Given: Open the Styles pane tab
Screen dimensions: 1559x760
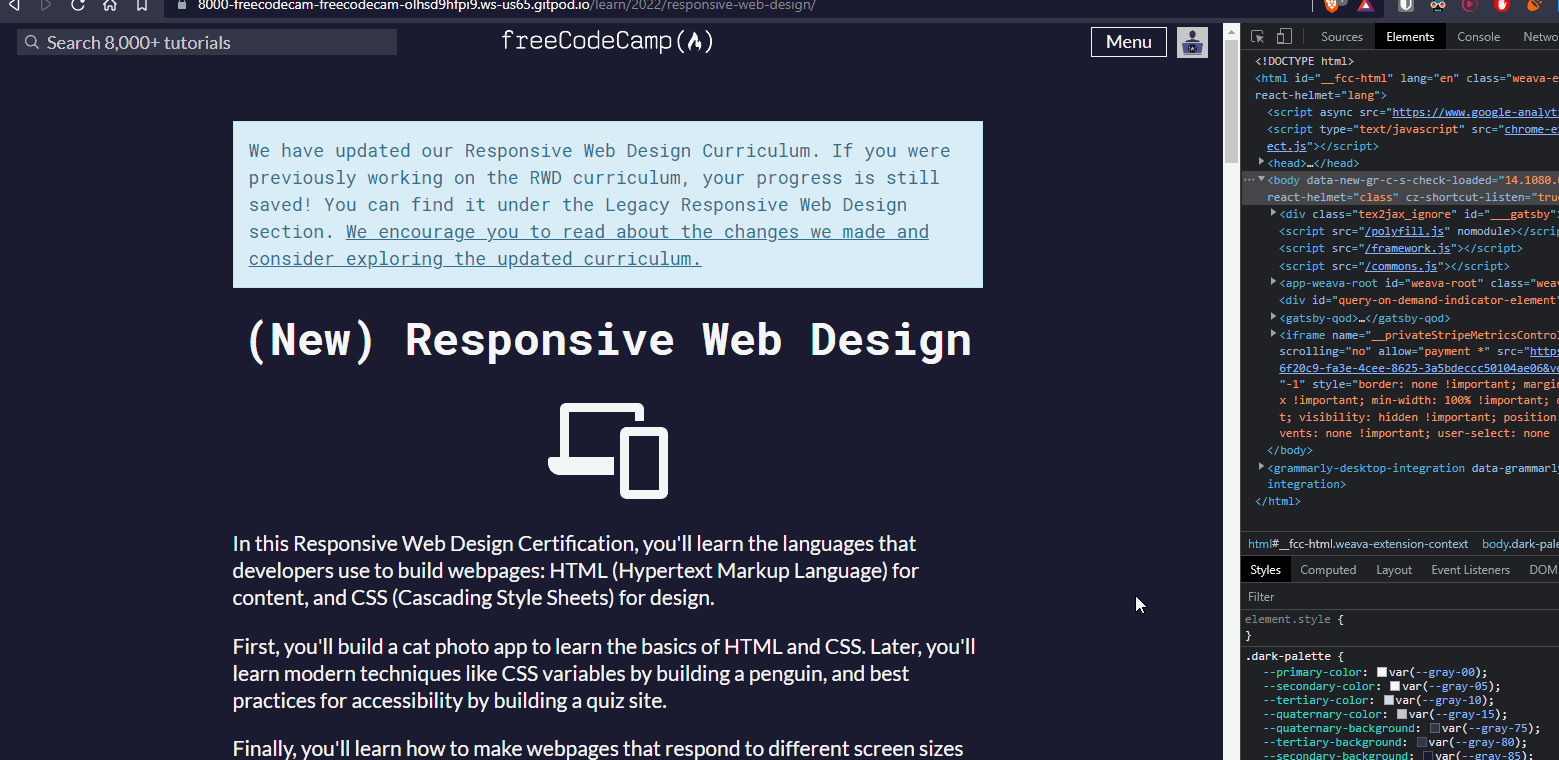Looking at the screenshot, I should point(1265,570).
